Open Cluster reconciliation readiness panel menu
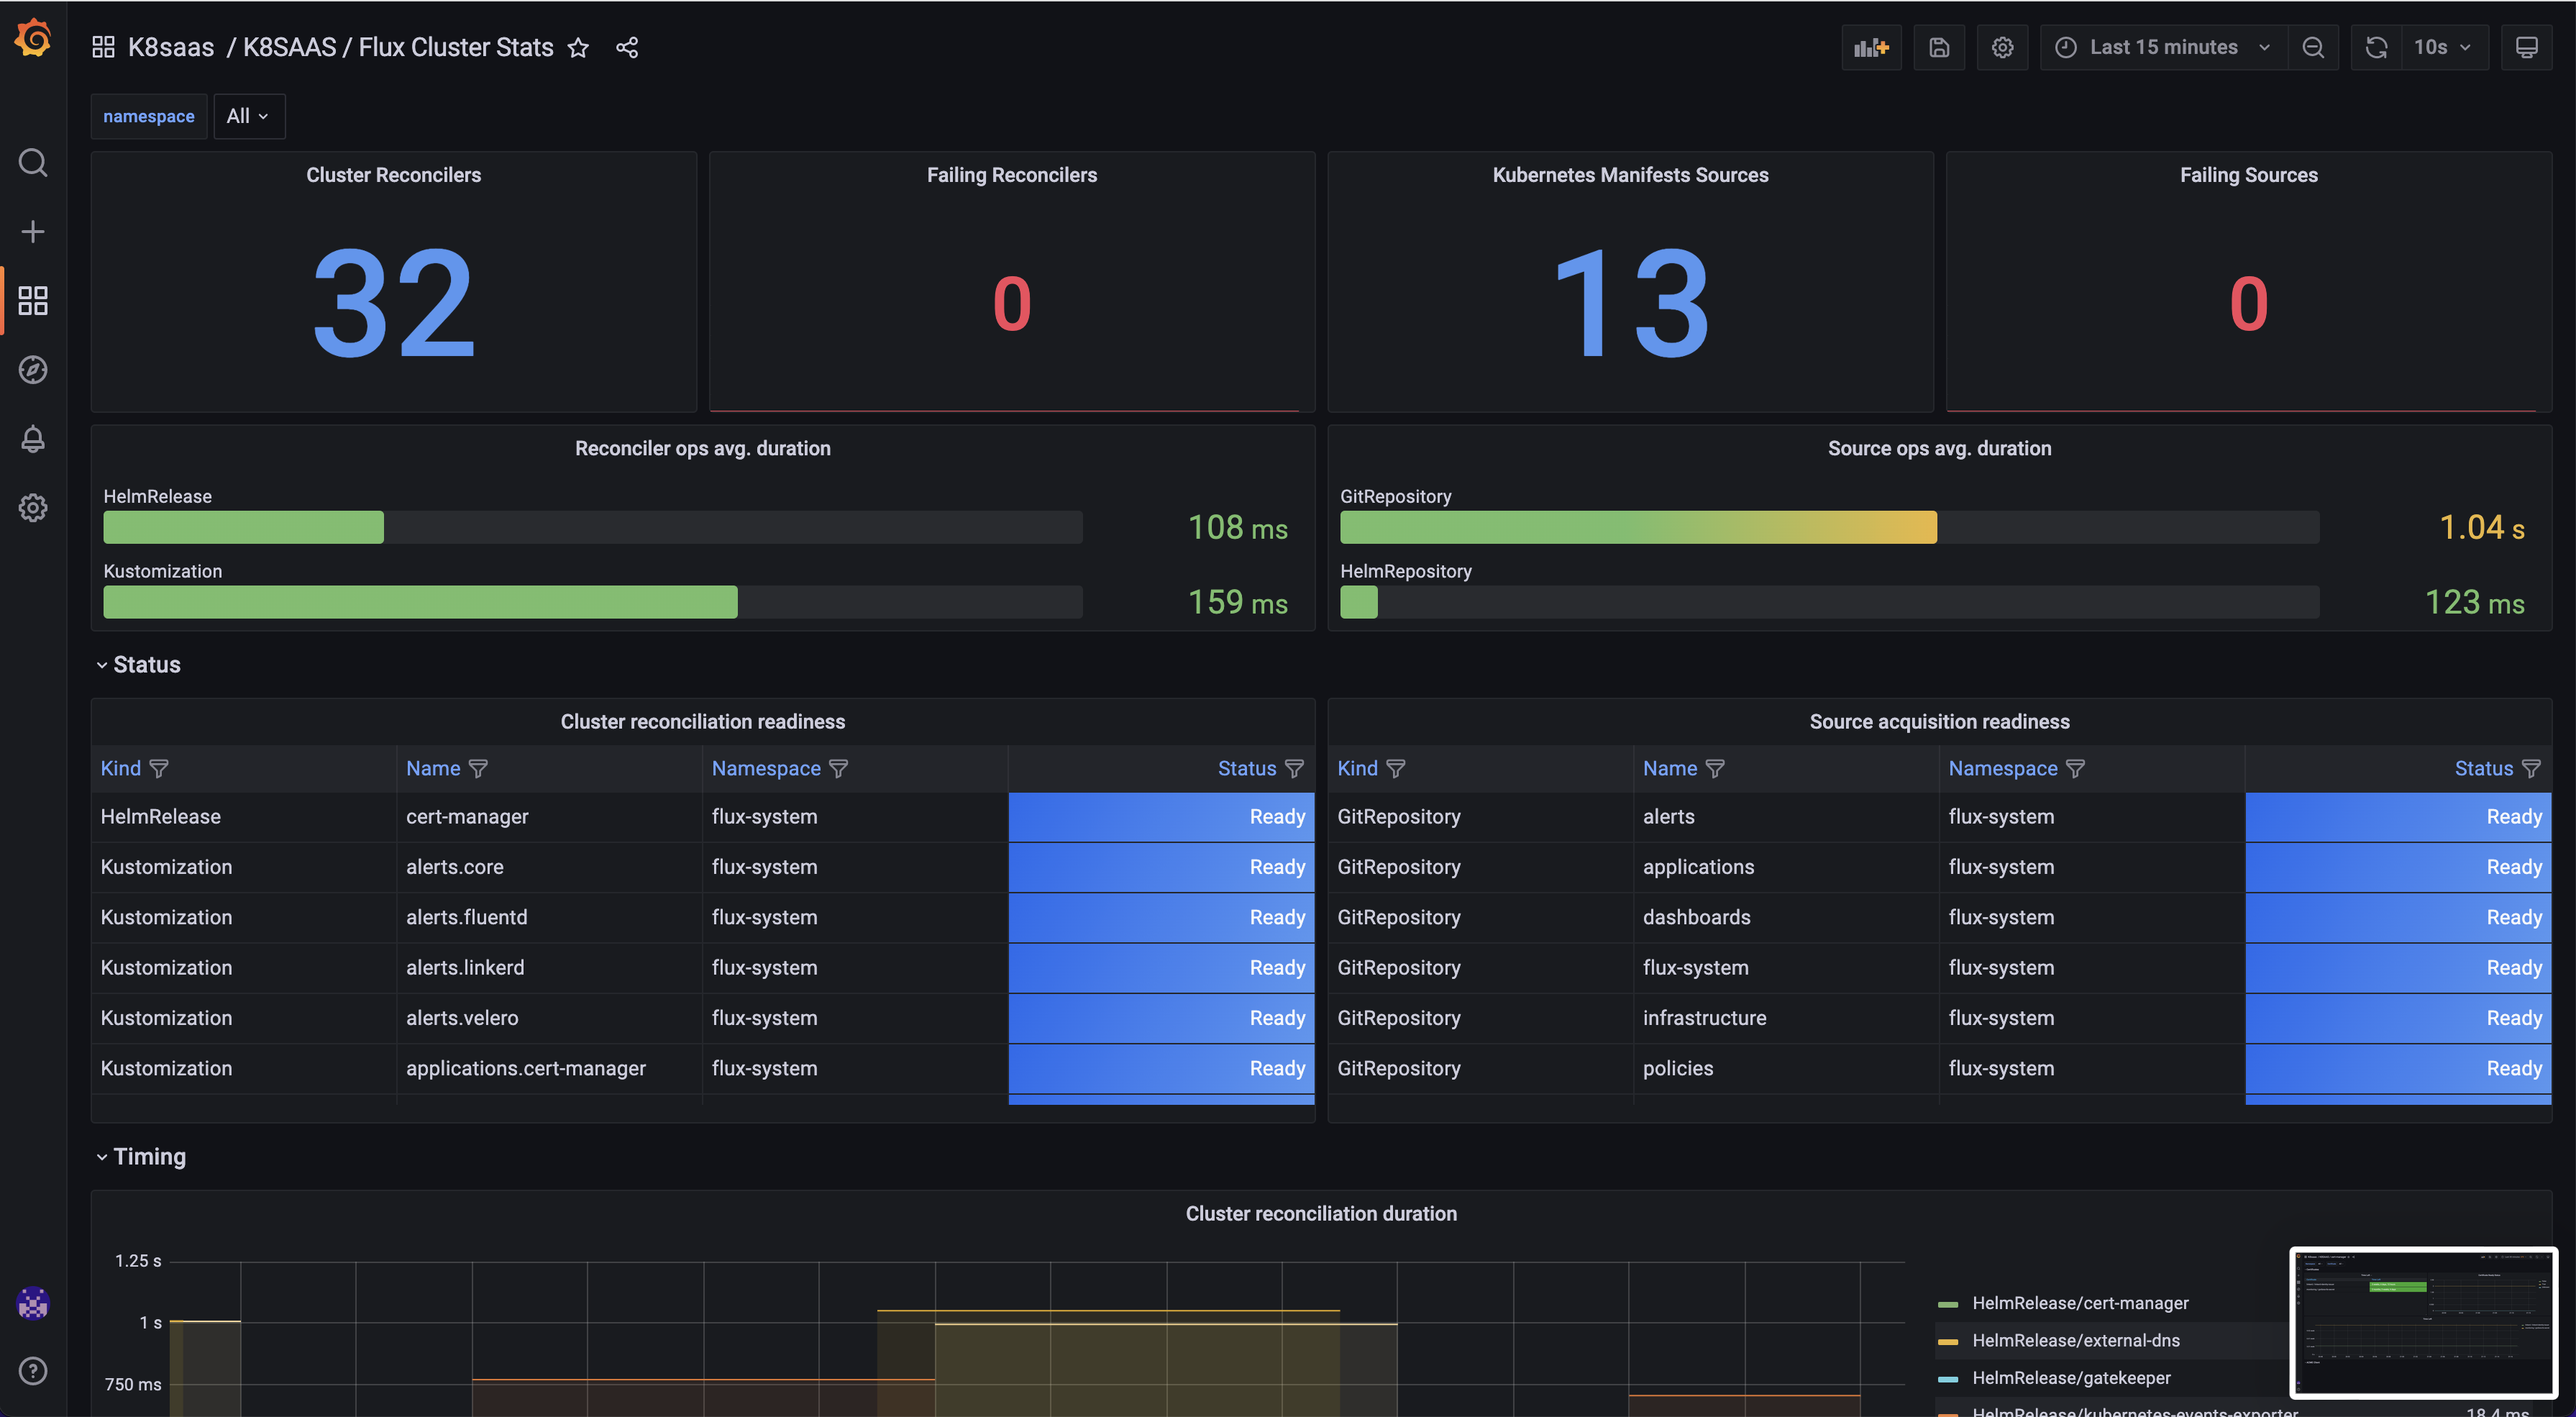This screenshot has width=2576, height=1417. pos(702,721)
